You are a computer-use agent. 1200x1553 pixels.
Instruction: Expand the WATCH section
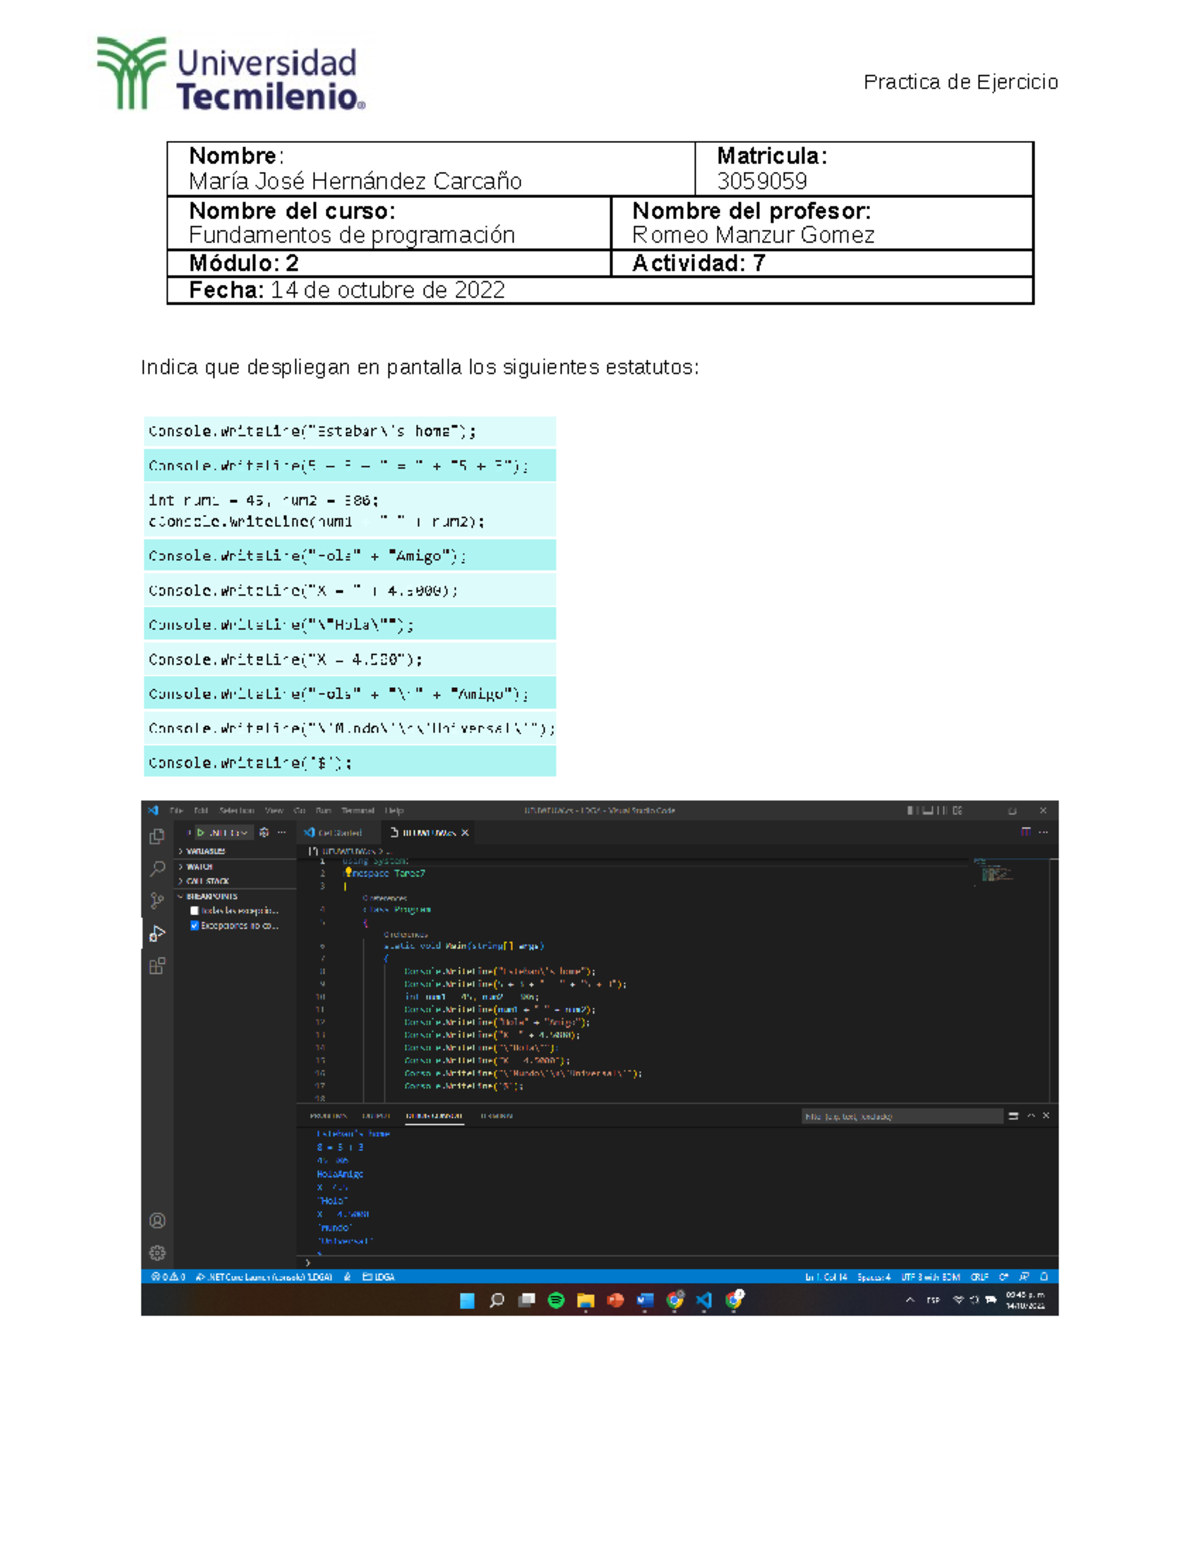pos(199,866)
